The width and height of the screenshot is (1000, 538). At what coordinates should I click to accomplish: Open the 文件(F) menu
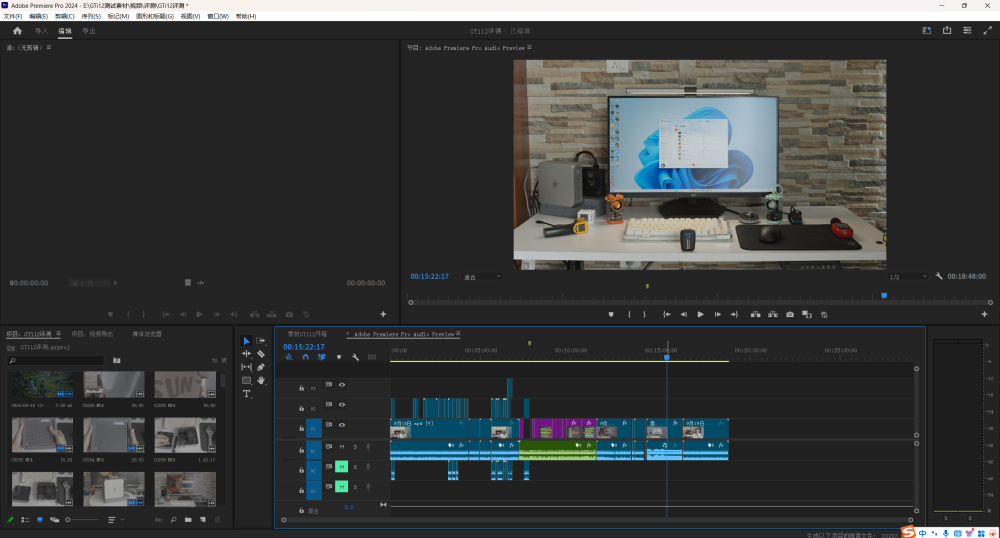coord(13,16)
